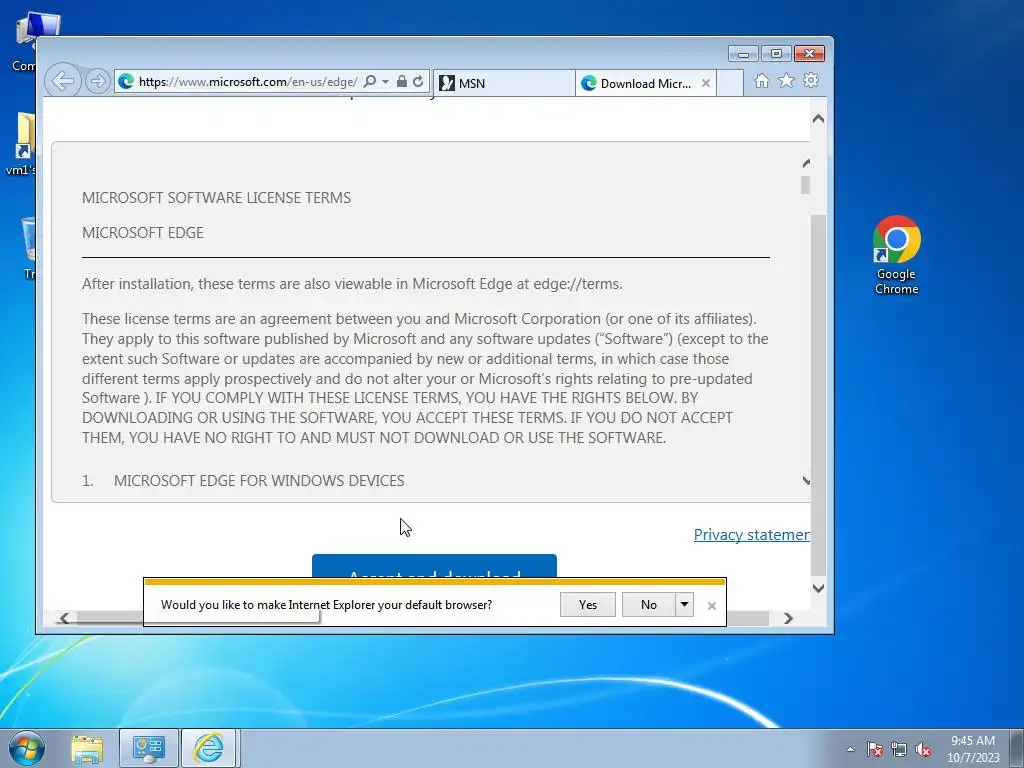This screenshot has height=768, width=1024.
Task: Minimize the Internet Explorer window
Action: point(743,54)
